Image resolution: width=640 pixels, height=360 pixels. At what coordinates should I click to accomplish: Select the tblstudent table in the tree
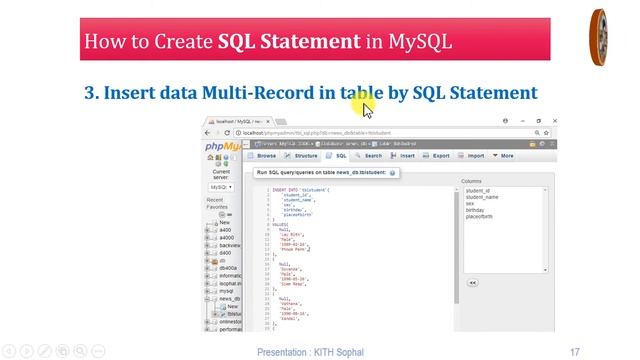pyautogui.click(x=234, y=314)
